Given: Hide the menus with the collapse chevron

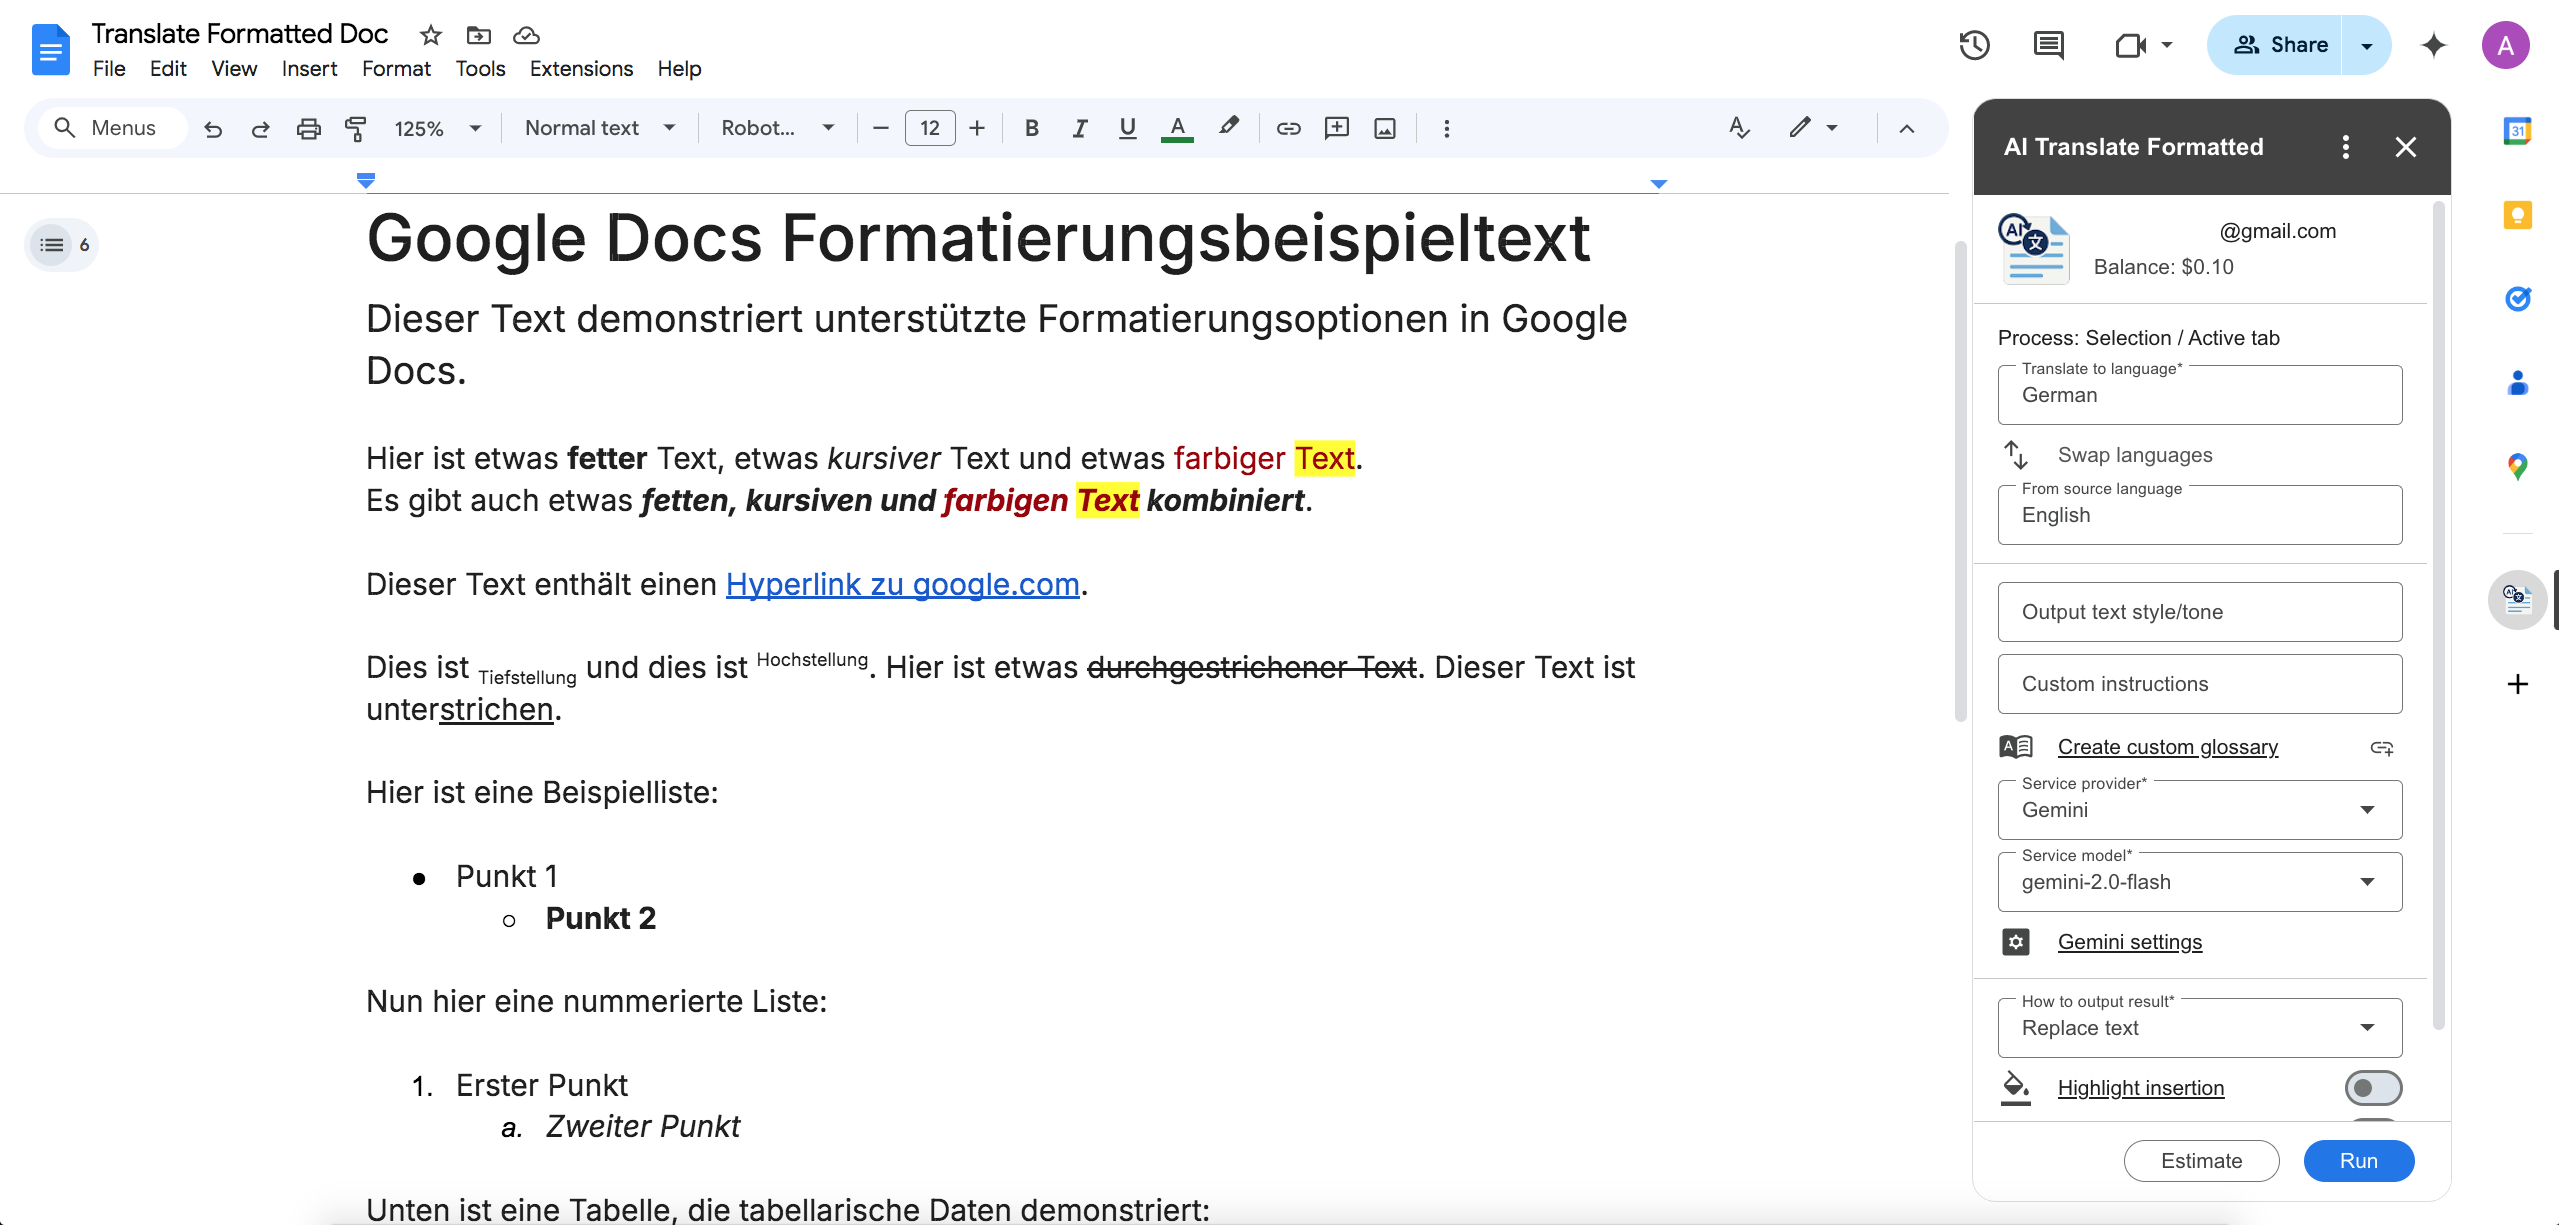Looking at the screenshot, I should [x=1907, y=128].
